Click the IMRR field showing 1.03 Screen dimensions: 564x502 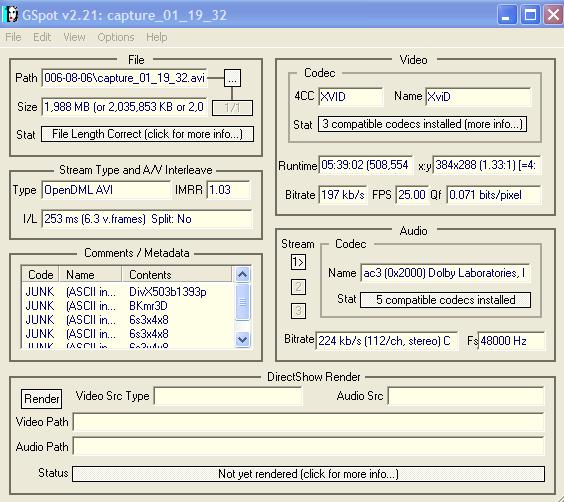[228, 190]
